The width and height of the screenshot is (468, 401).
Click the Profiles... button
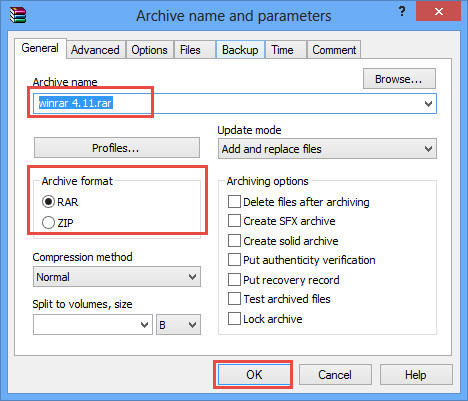117,148
